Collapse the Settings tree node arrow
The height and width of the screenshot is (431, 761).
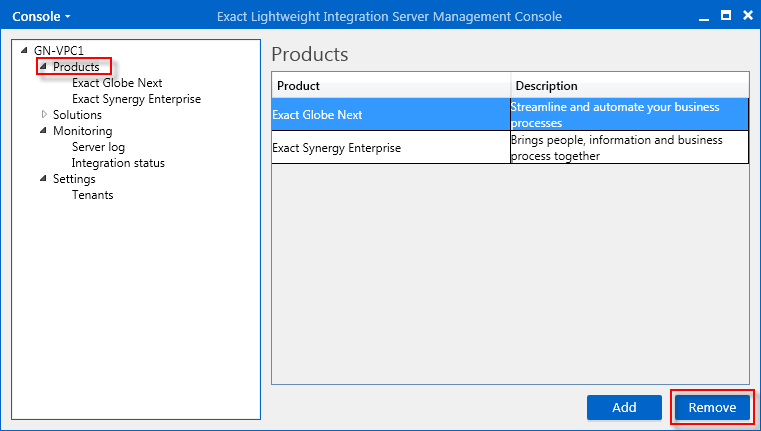click(x=43, y=178)
